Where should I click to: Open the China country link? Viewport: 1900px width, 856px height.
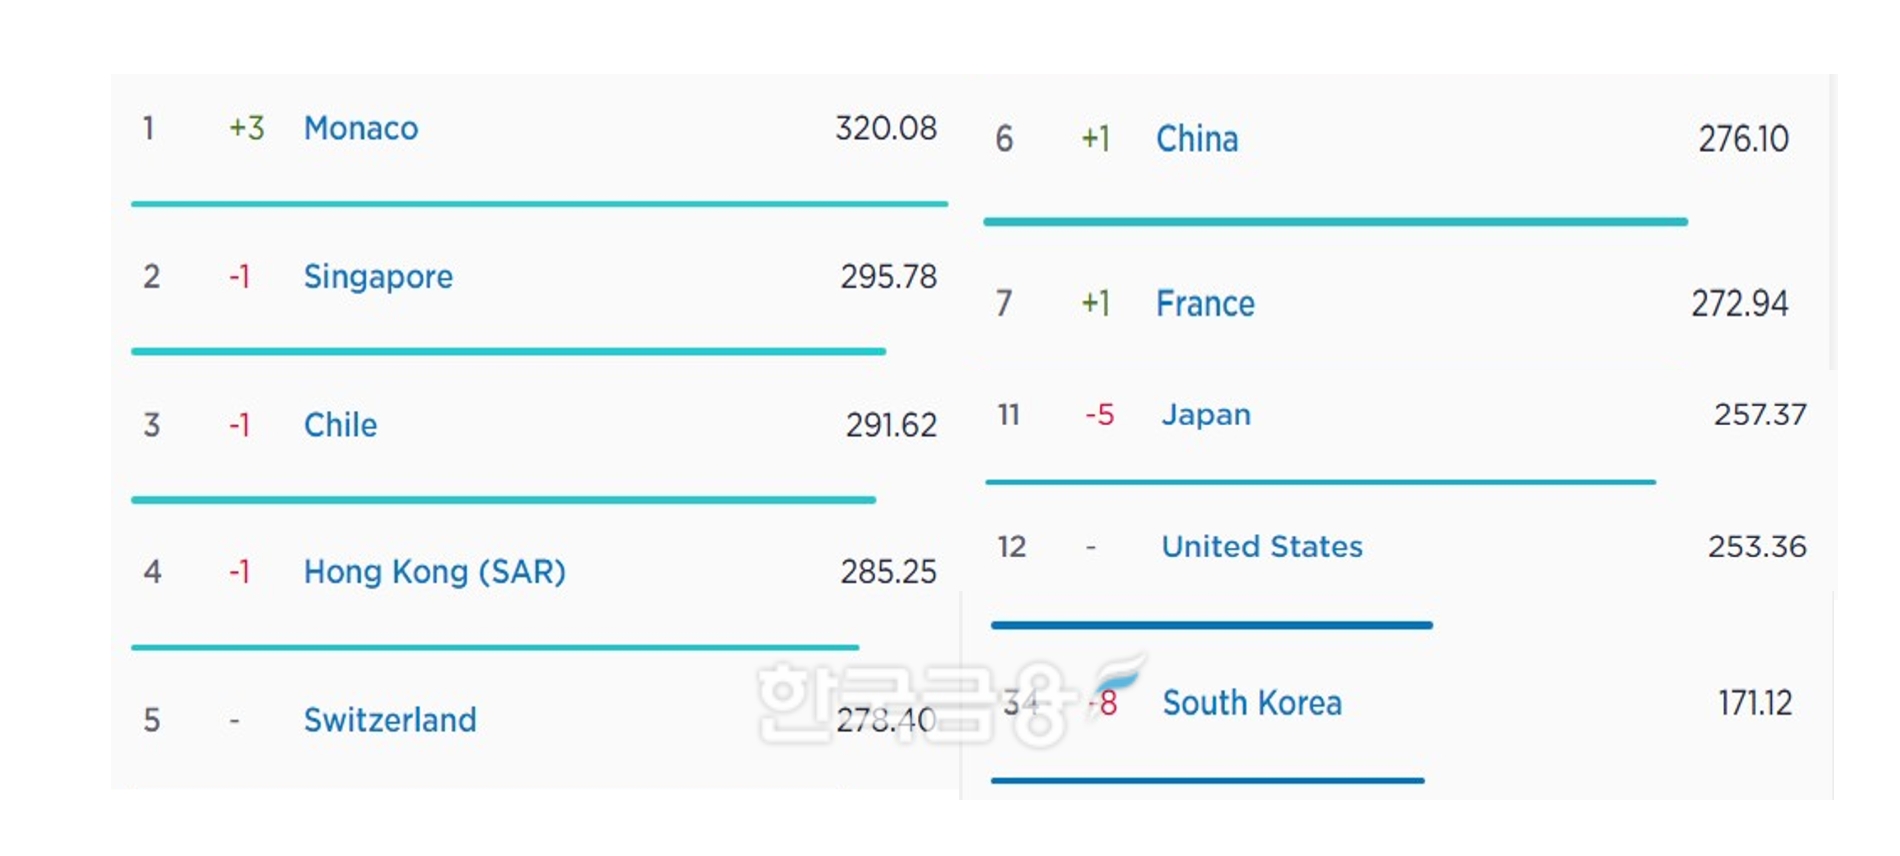[x=1197, y=139]
